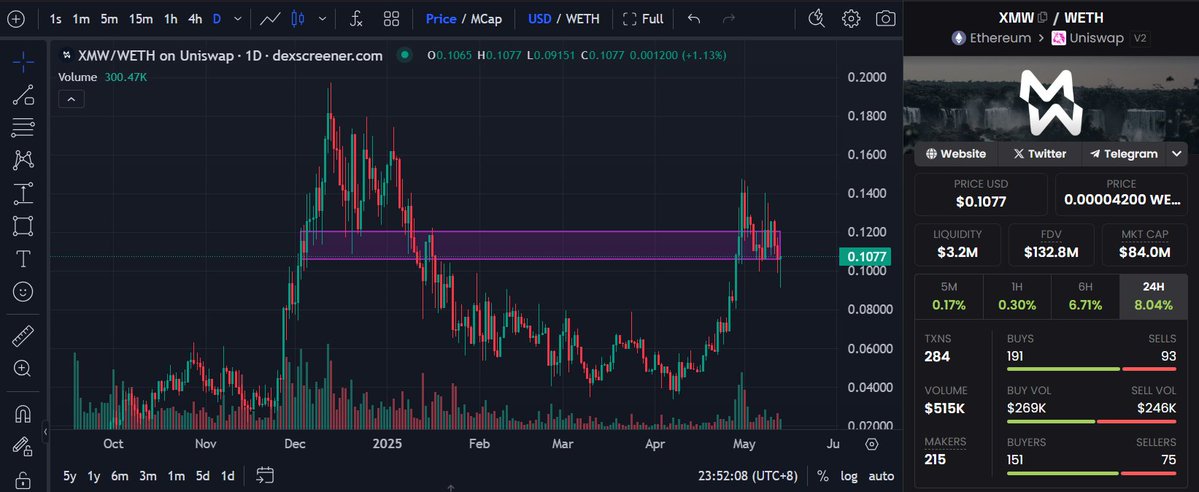Image resolution: width=1199 pixels, height=492 pixels.
Task: Collapse the indicator legend chevron
Action: pyautogui.click(x=71, y=99)
